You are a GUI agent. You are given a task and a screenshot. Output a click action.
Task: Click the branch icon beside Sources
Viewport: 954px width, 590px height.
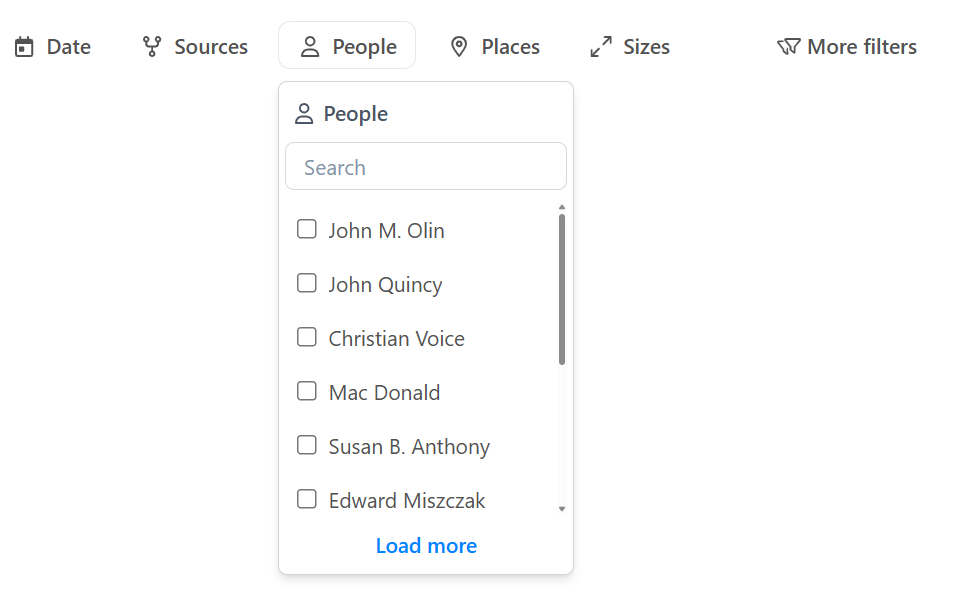[x=151, y=47]
